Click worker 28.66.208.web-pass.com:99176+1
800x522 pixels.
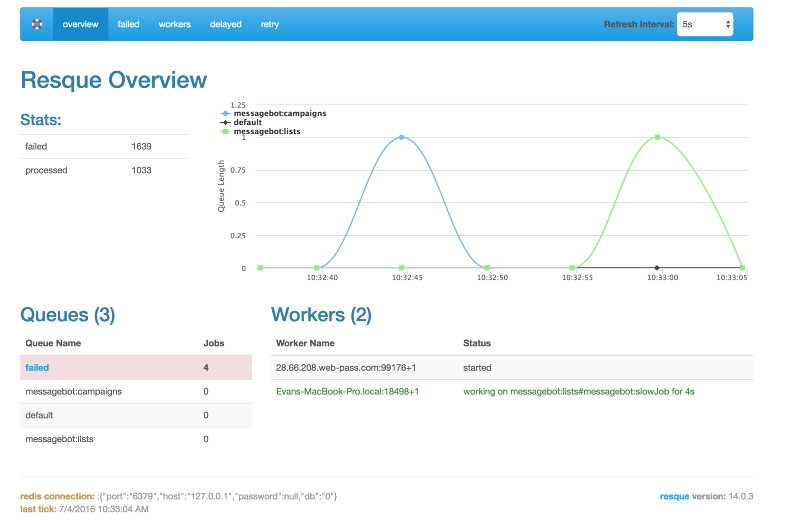346,367
